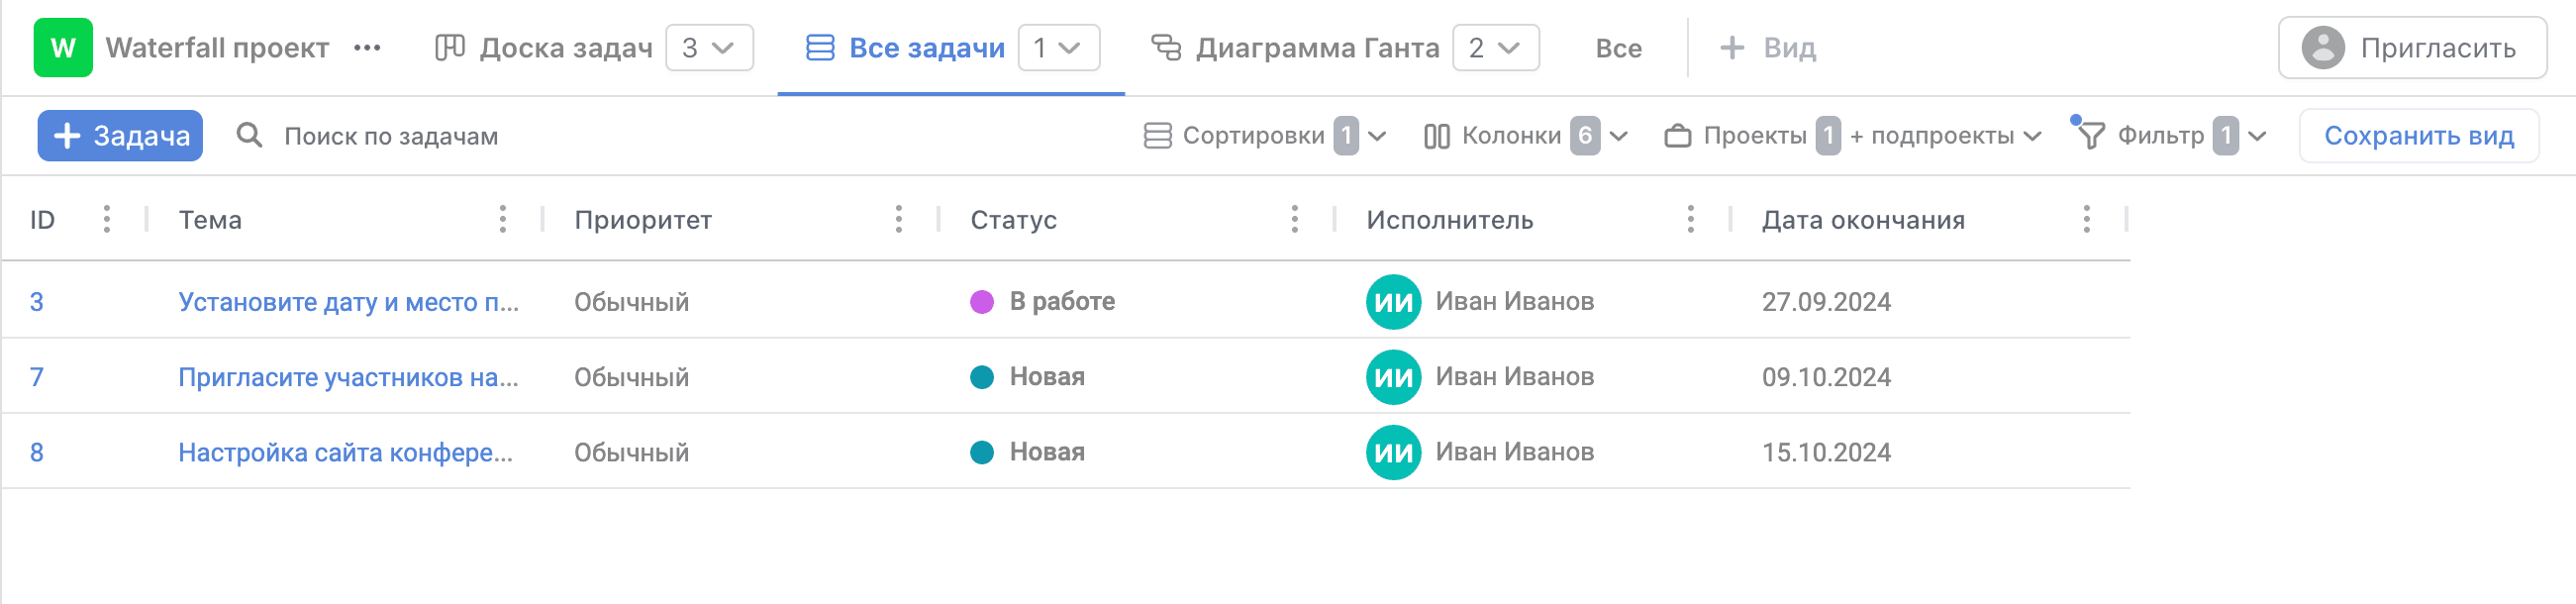Open Дата окончания column options menu
Image resolution: width=2576 pixels, height=604 pixels.
tap(2087, 219)
